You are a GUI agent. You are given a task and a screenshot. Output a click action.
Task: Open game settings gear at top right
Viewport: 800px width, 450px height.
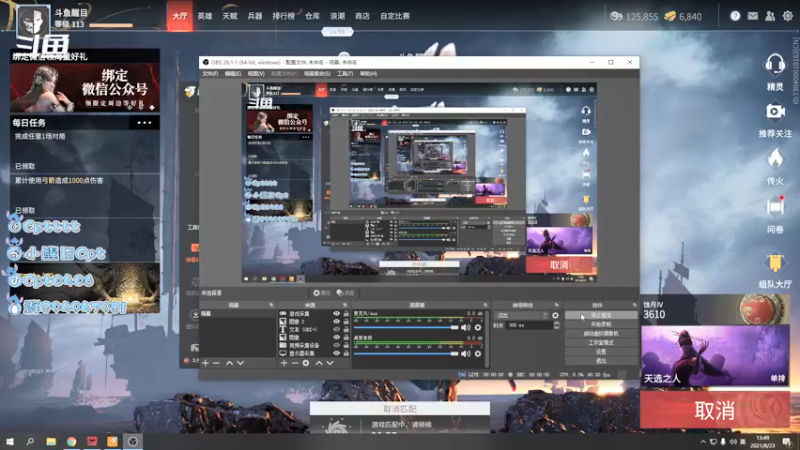788,16
